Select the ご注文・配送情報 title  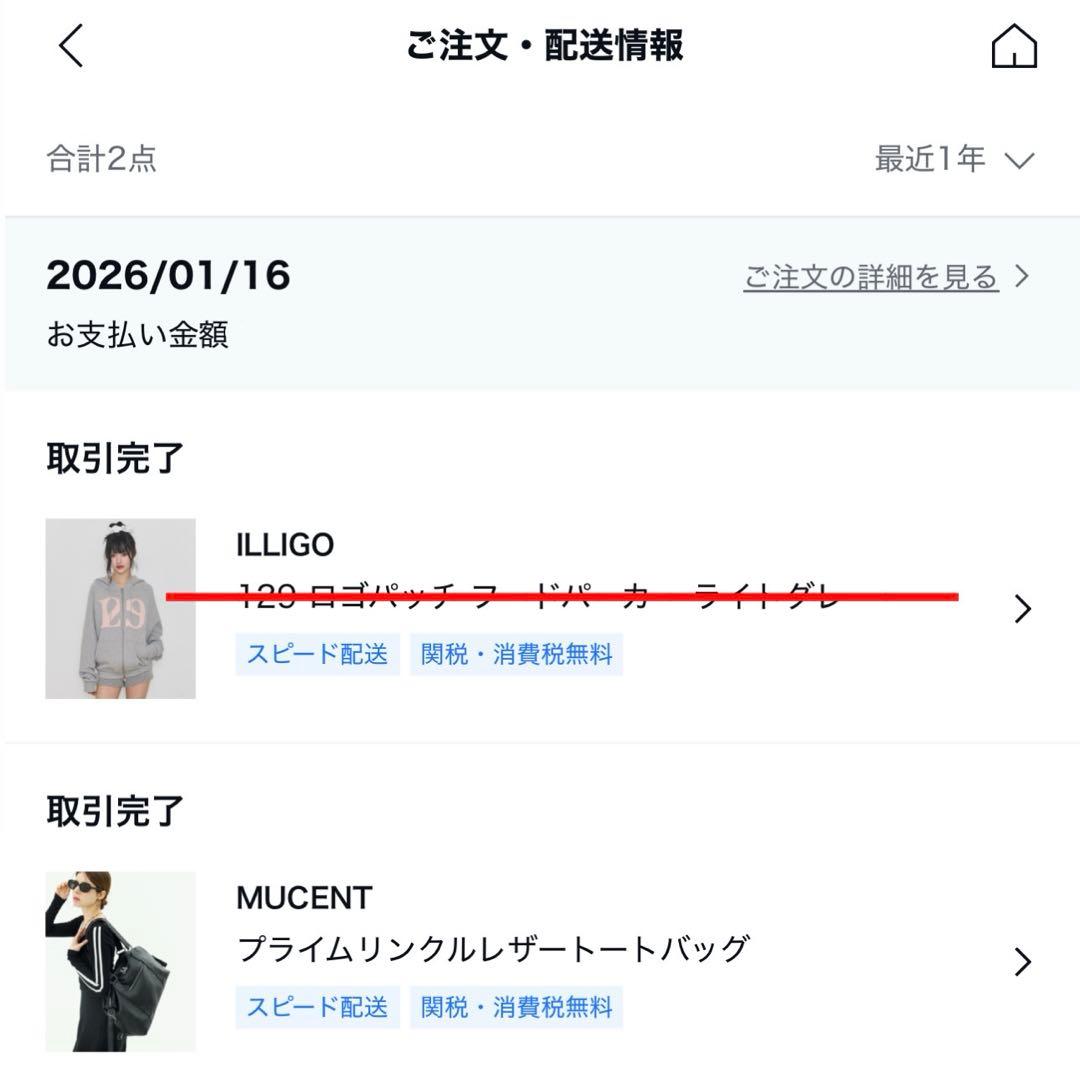544,46
